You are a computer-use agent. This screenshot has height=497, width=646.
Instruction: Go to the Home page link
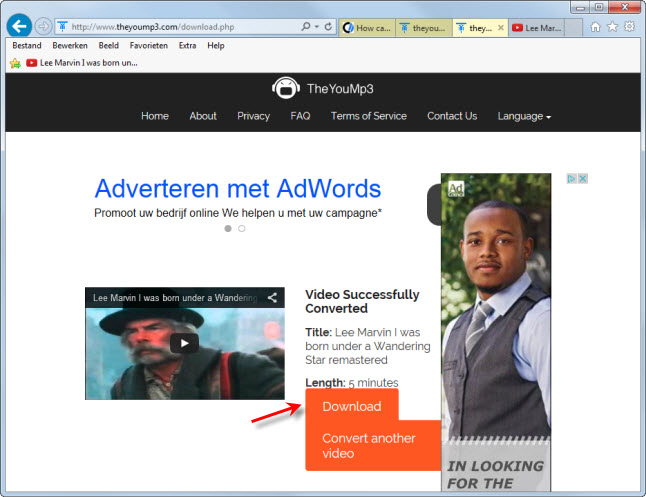155,116
